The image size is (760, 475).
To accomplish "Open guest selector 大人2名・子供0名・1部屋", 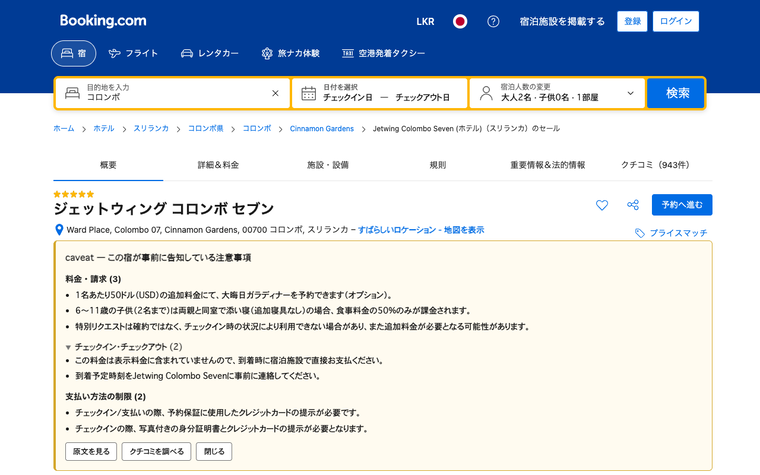I will tap(557, 93).
